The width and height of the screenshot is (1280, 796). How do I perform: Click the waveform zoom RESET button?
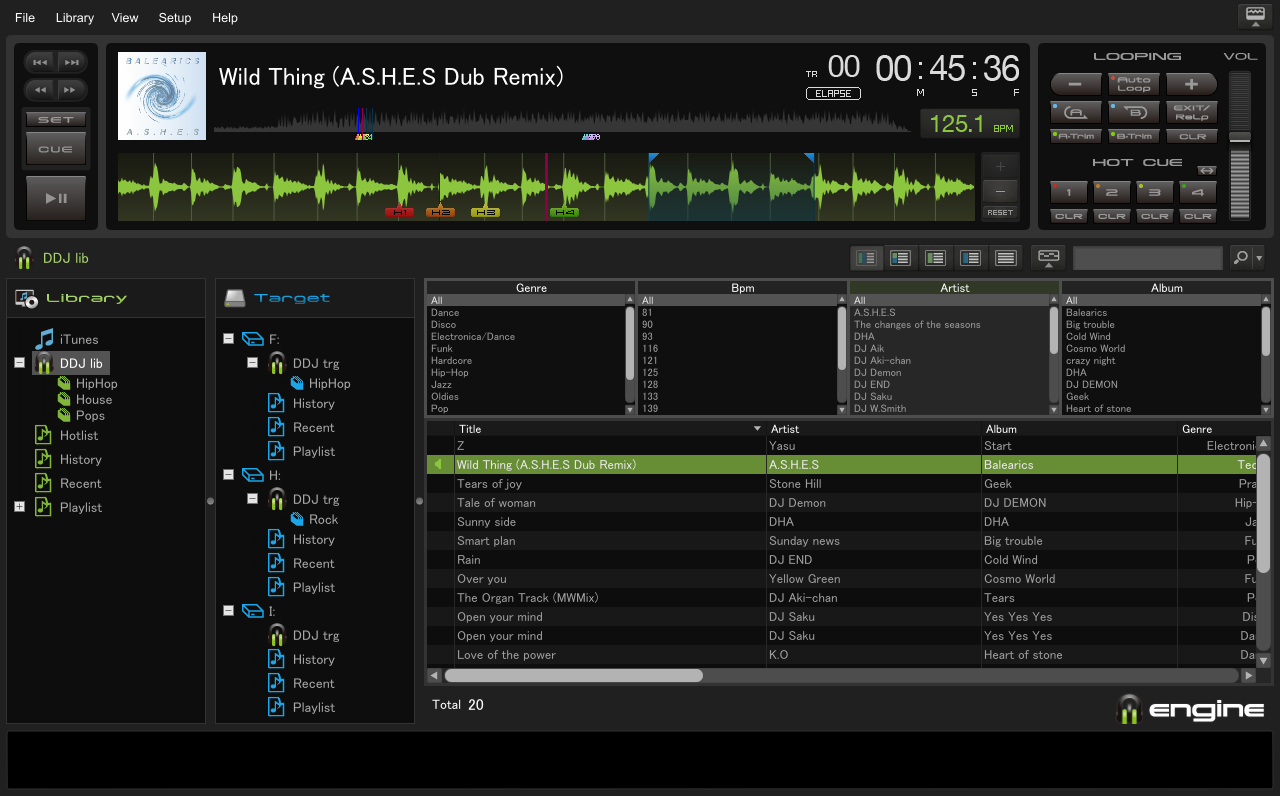(x=1000, y=212)
